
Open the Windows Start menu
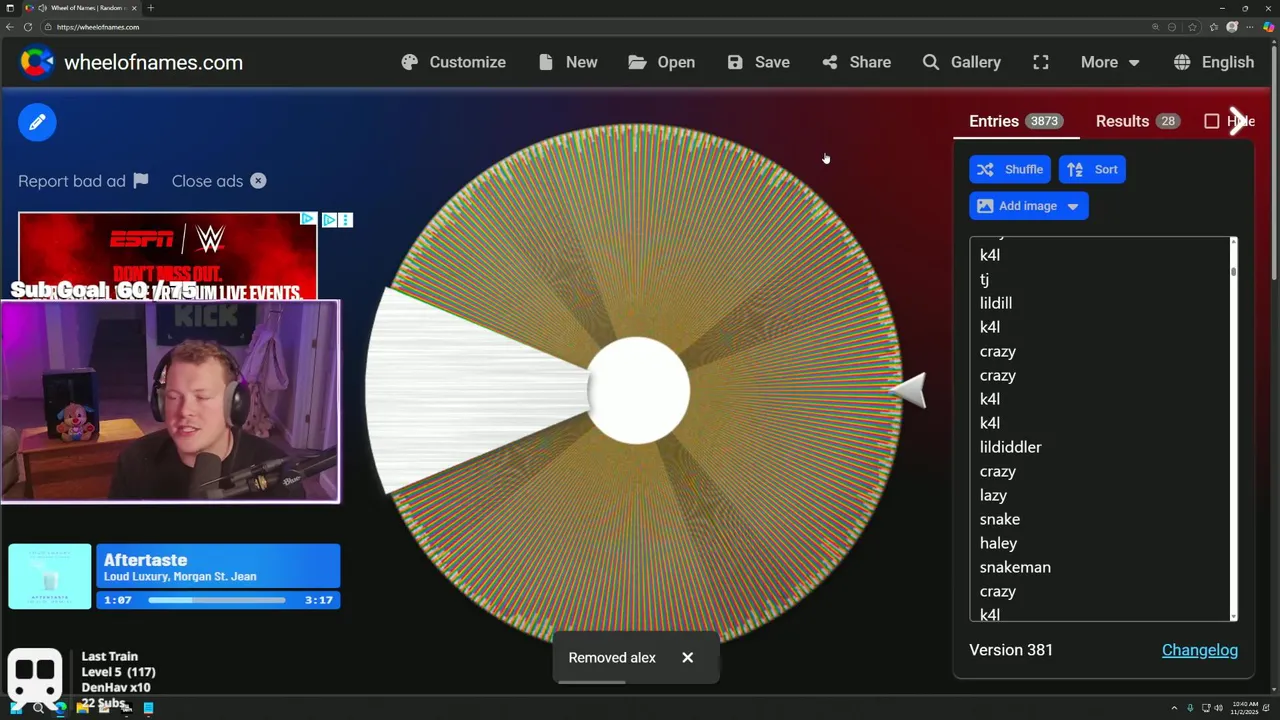16,708
